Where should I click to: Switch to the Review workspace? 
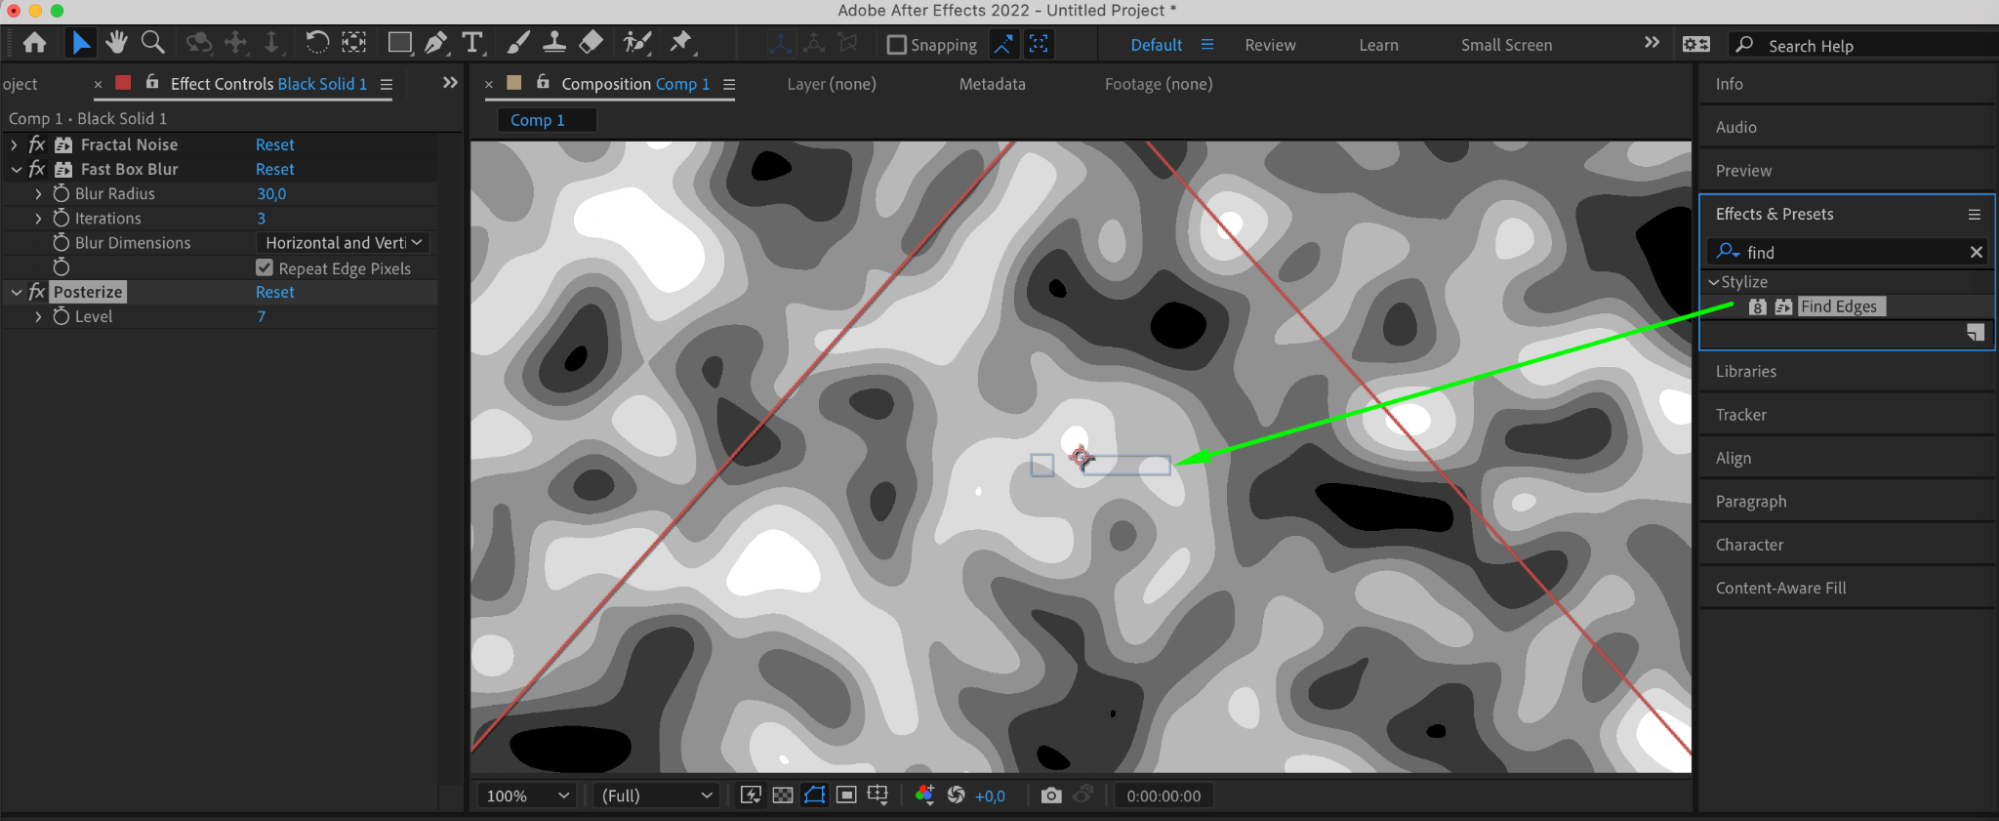click(x=1270, y=45)
